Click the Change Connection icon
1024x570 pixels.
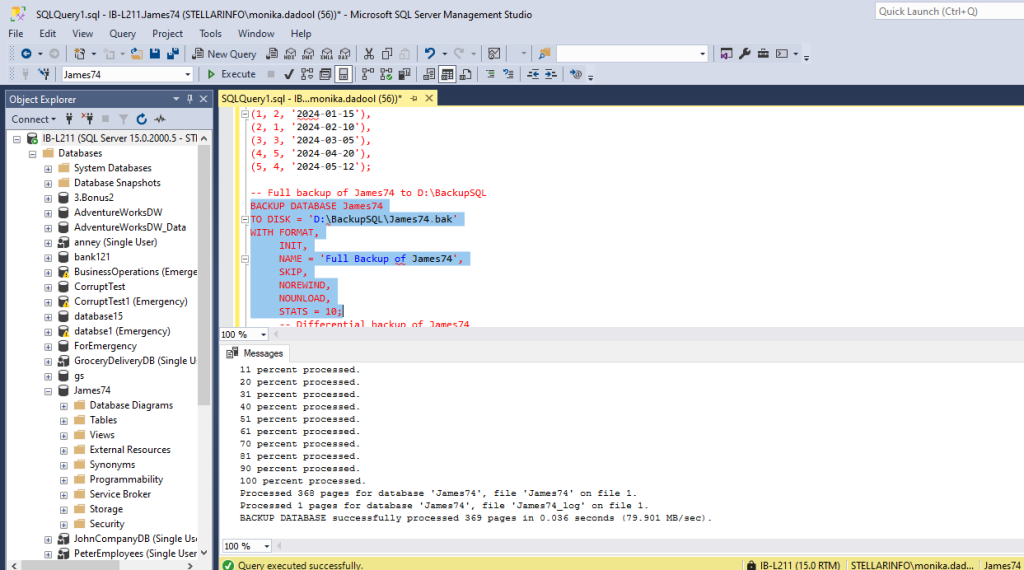tap(44, 74)
